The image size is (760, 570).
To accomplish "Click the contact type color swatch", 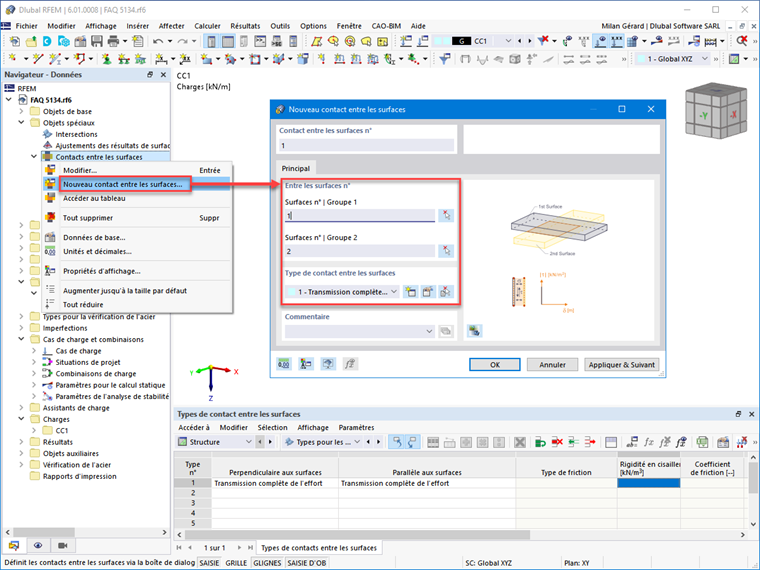I will pos(292,292).
